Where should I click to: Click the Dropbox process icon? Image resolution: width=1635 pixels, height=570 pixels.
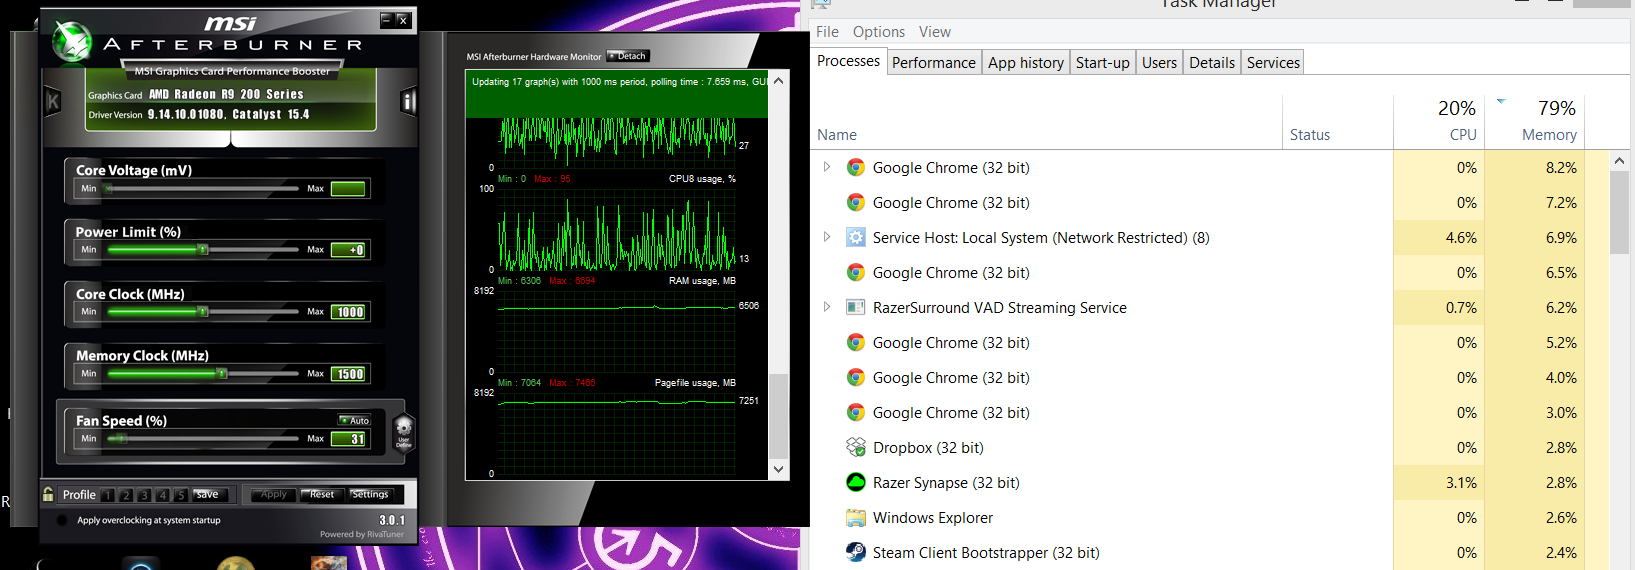click(x=856, y=447)
